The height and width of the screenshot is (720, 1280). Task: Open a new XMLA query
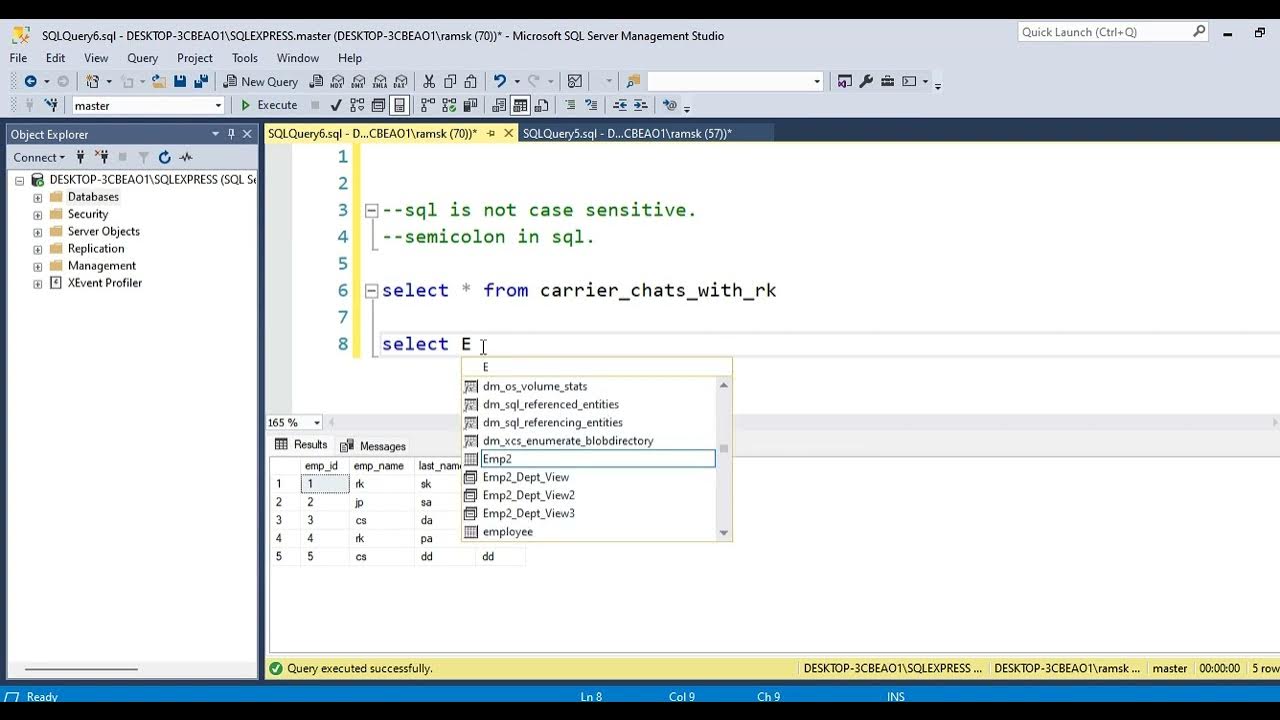pyautogui.click(x=380, y=81)
